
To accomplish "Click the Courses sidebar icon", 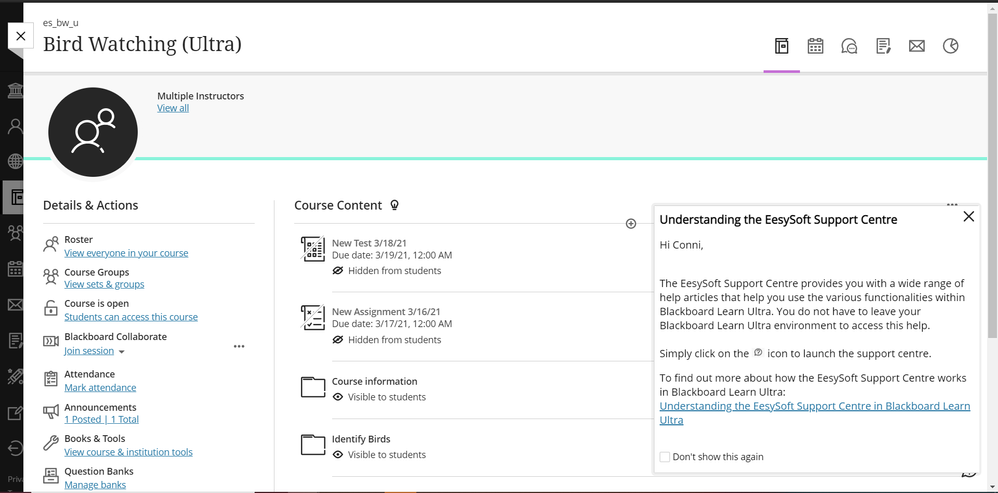I will [x=15, y=197].
